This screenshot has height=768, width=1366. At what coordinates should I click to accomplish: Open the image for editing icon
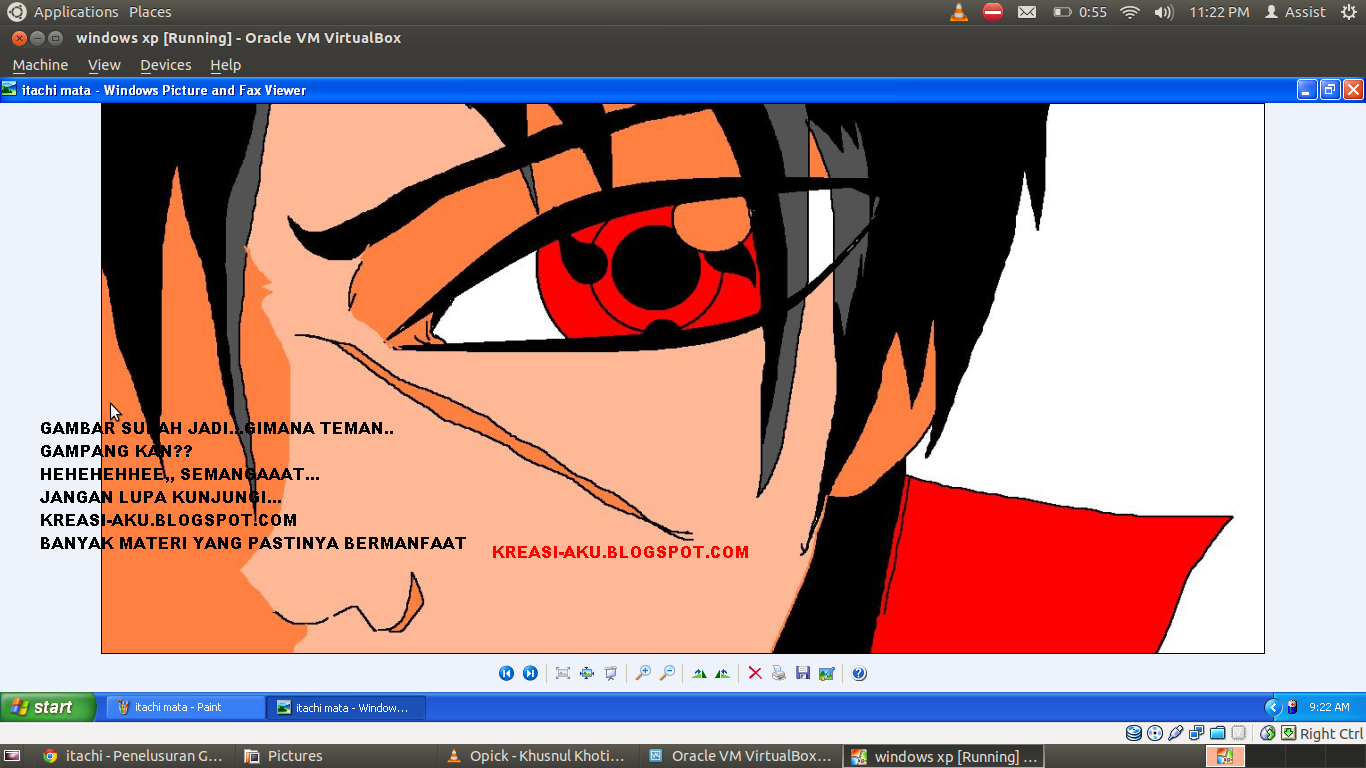(827, 673)
